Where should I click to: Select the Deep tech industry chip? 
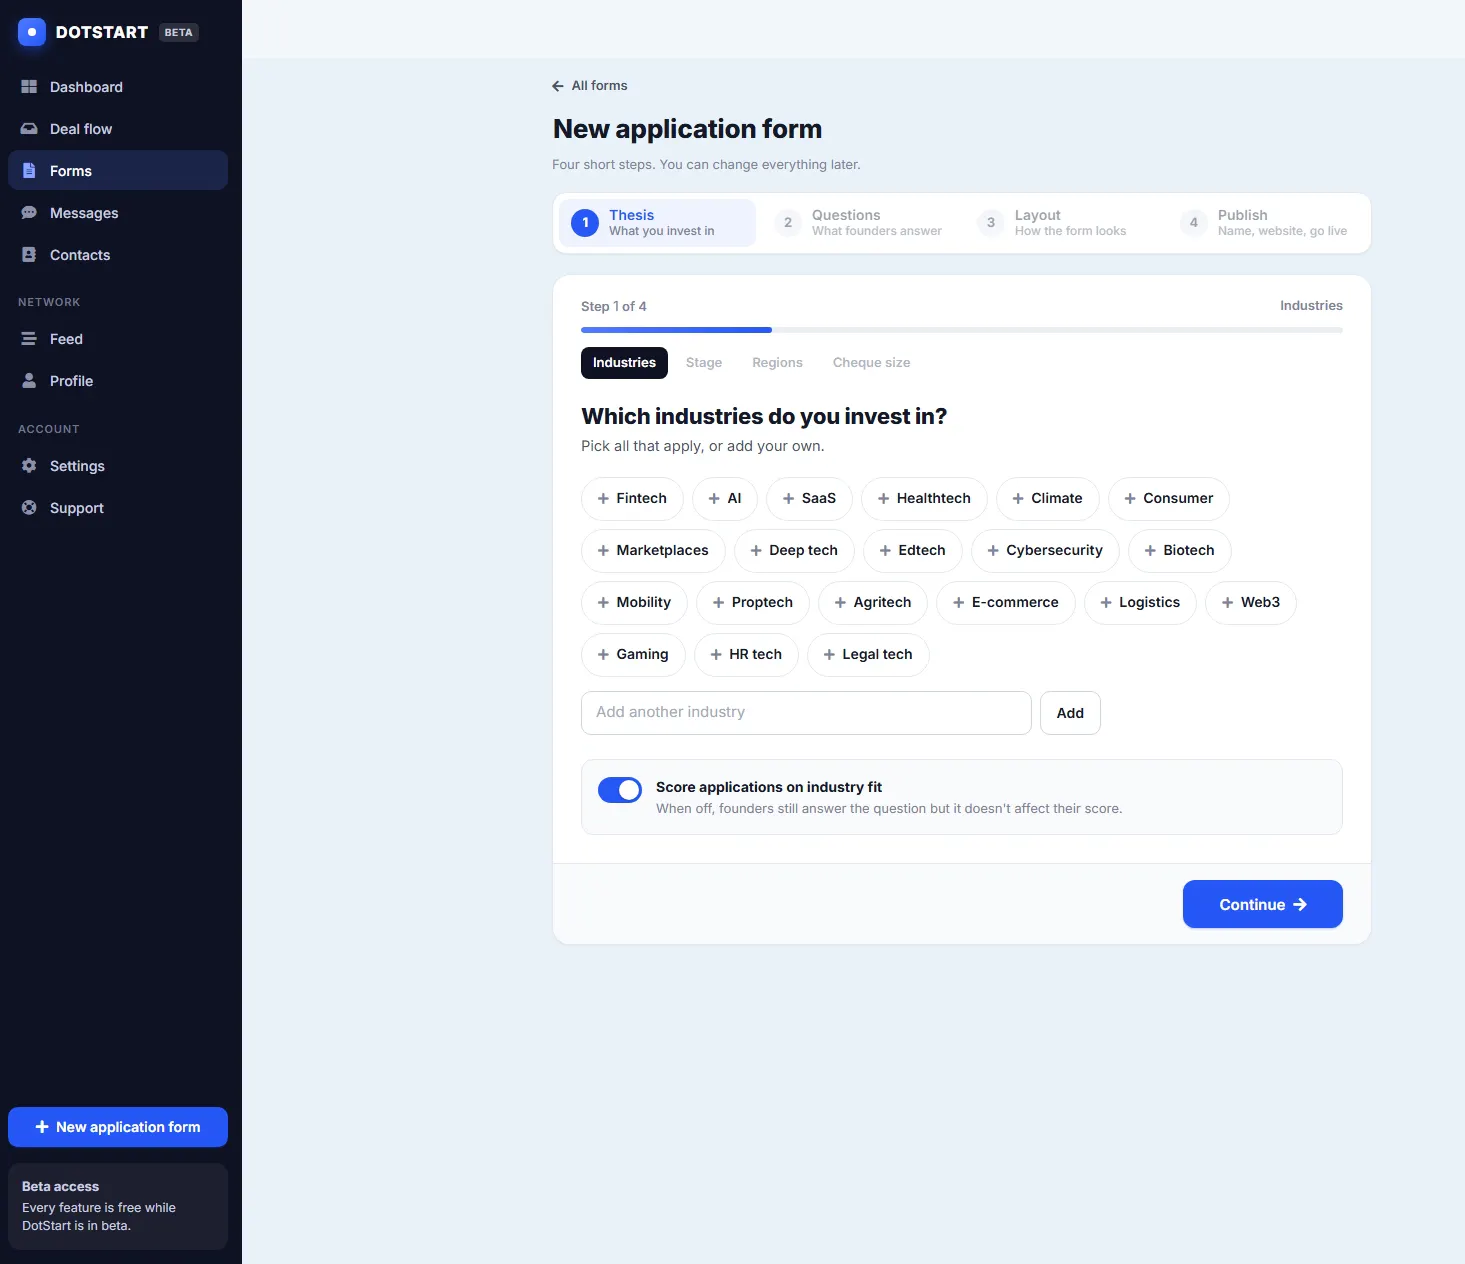[794, 551]
